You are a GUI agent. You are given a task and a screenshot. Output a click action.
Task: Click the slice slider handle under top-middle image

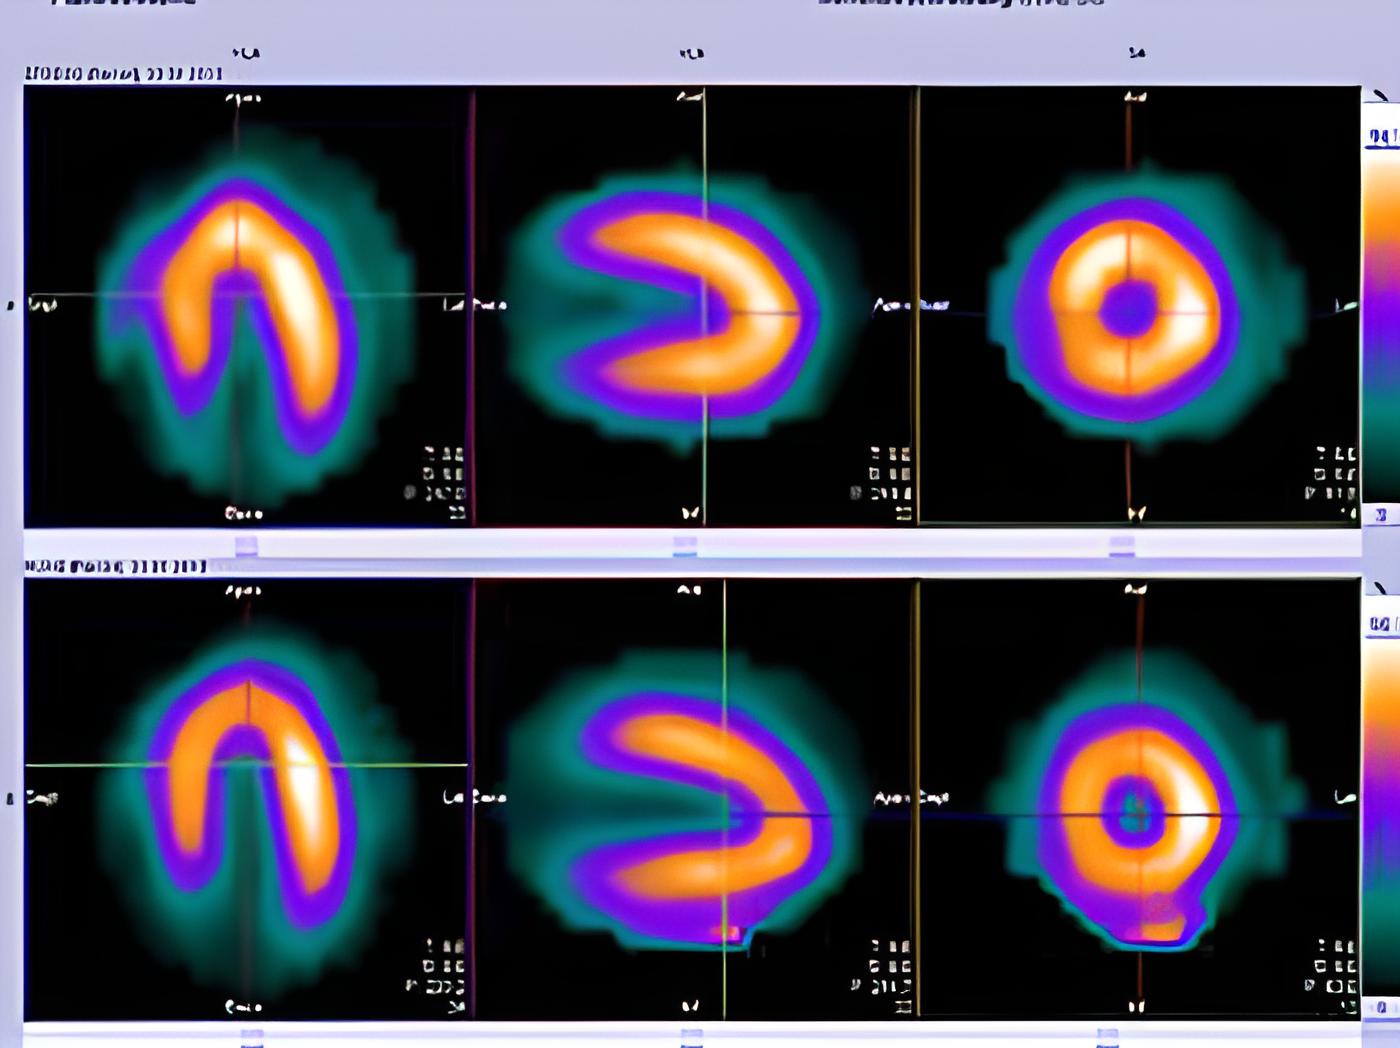pos(685,546)
